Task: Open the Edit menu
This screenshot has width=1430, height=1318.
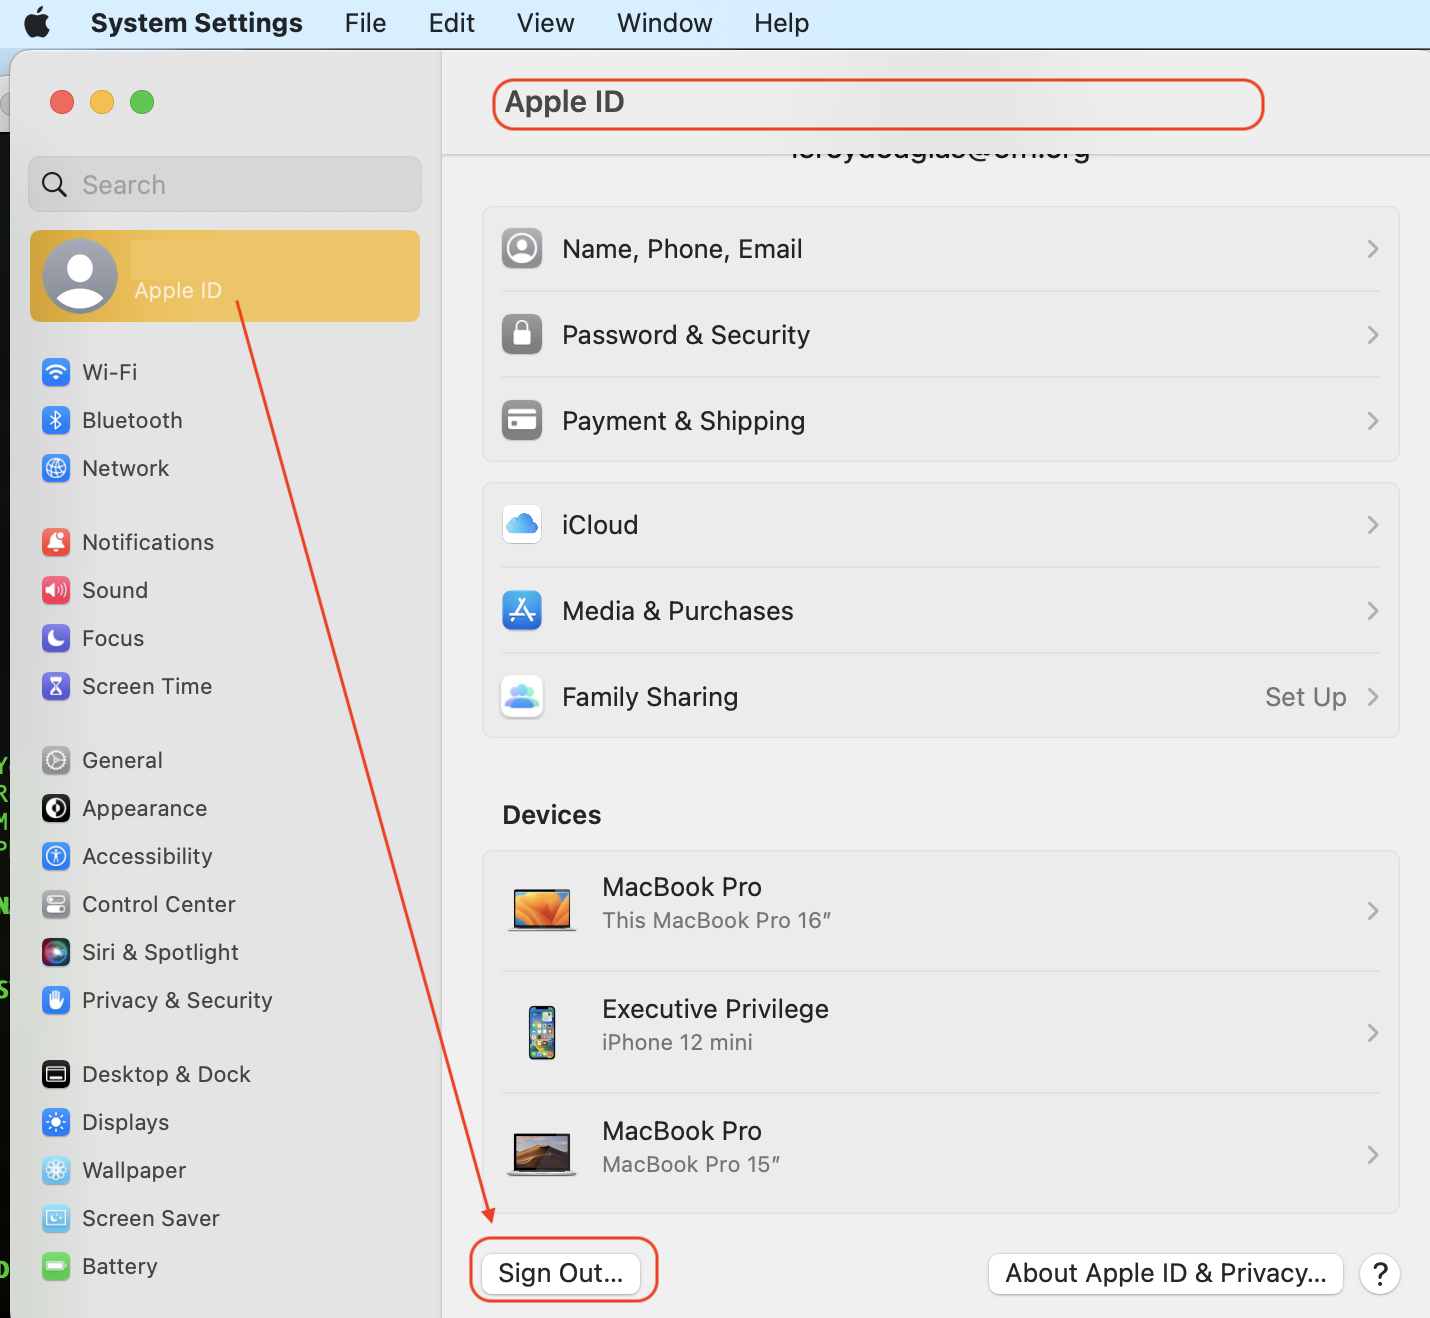Action: (x=451, y=23)
